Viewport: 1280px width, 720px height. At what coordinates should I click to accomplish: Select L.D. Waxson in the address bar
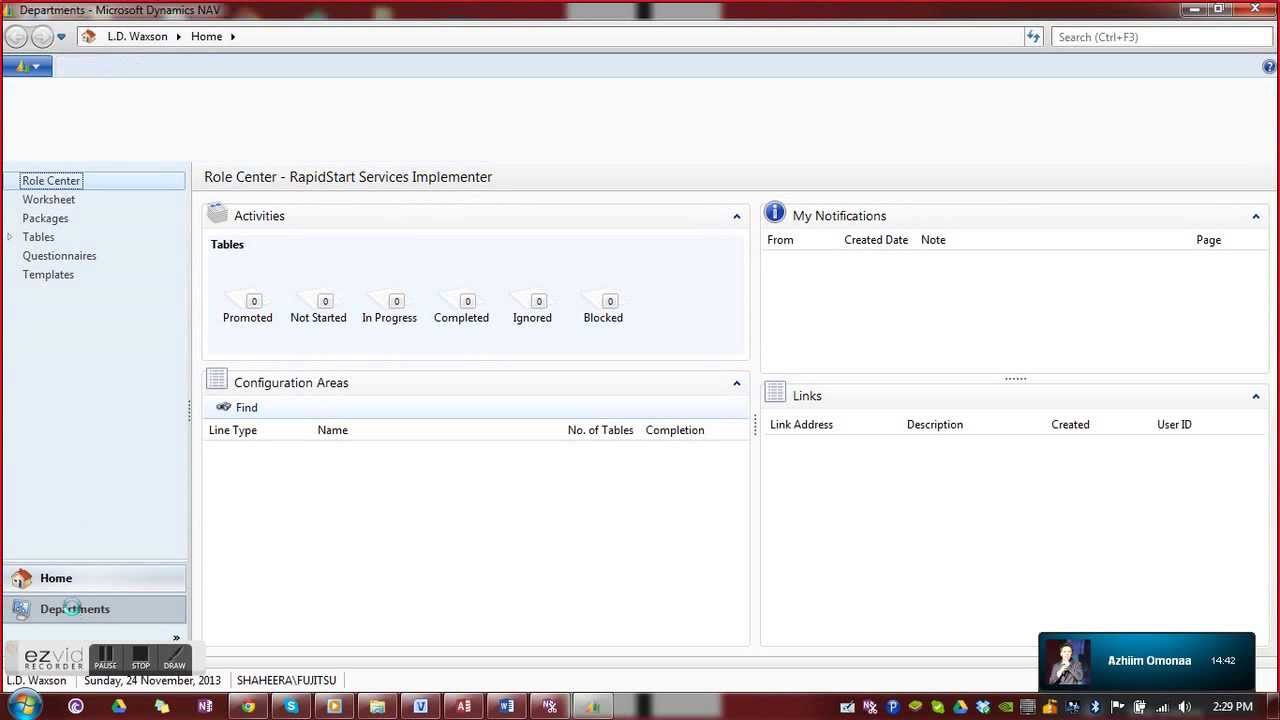[139, 37]
